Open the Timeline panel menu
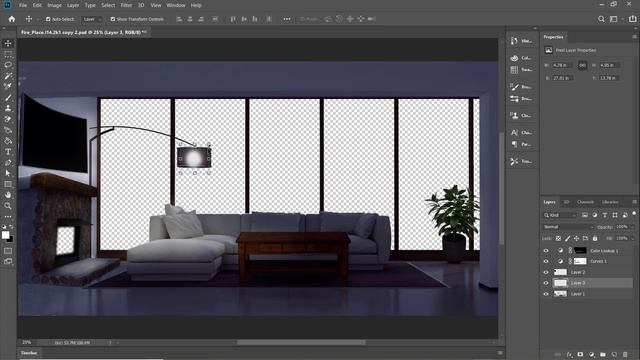640x360 pixels. [500, 353]
